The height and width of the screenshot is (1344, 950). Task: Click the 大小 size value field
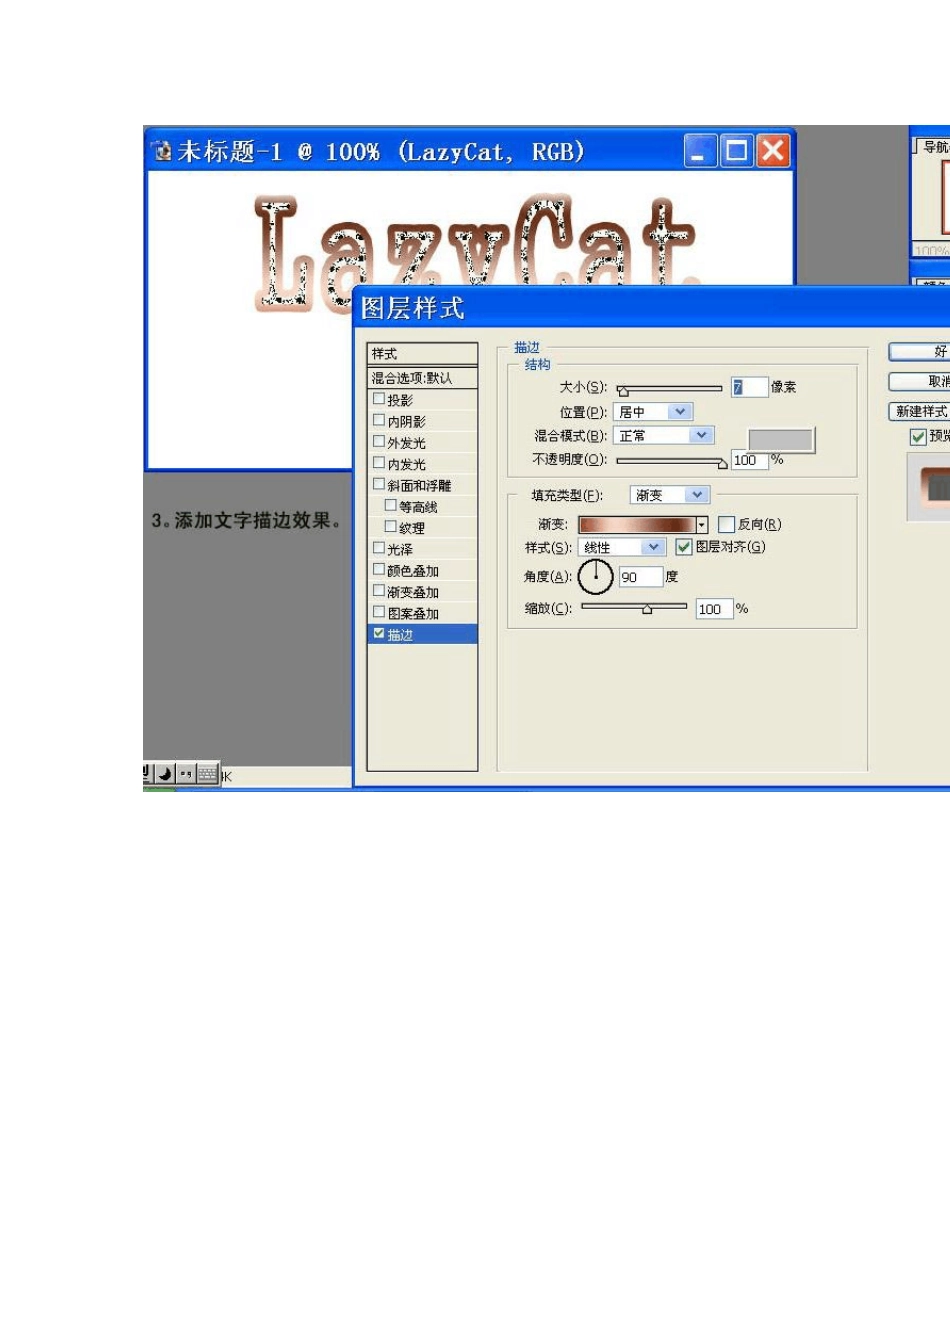pyautogui.click(x=749, y=387)
